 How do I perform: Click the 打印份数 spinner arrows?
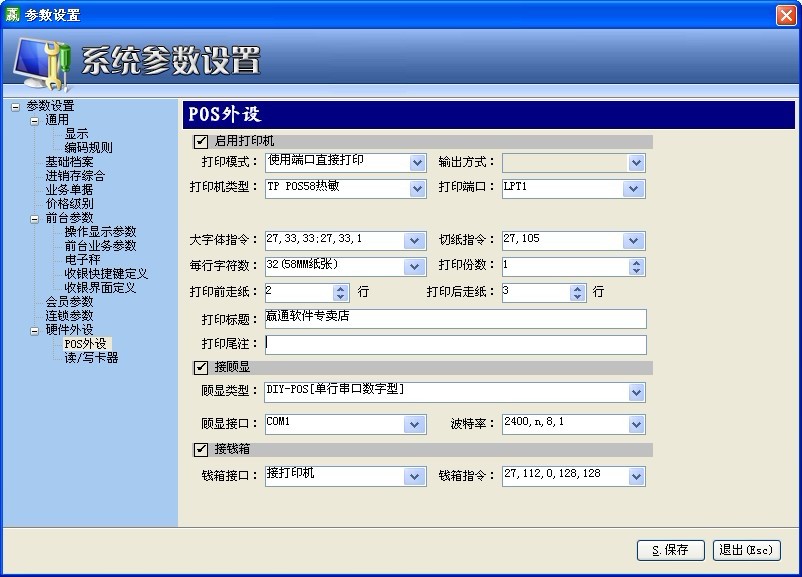point(636,267)
